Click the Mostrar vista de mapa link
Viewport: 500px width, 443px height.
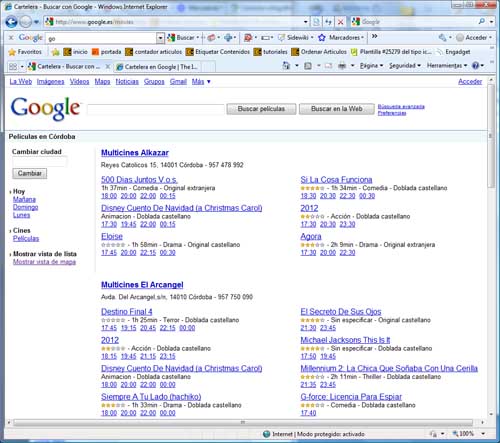click(44, 262)
